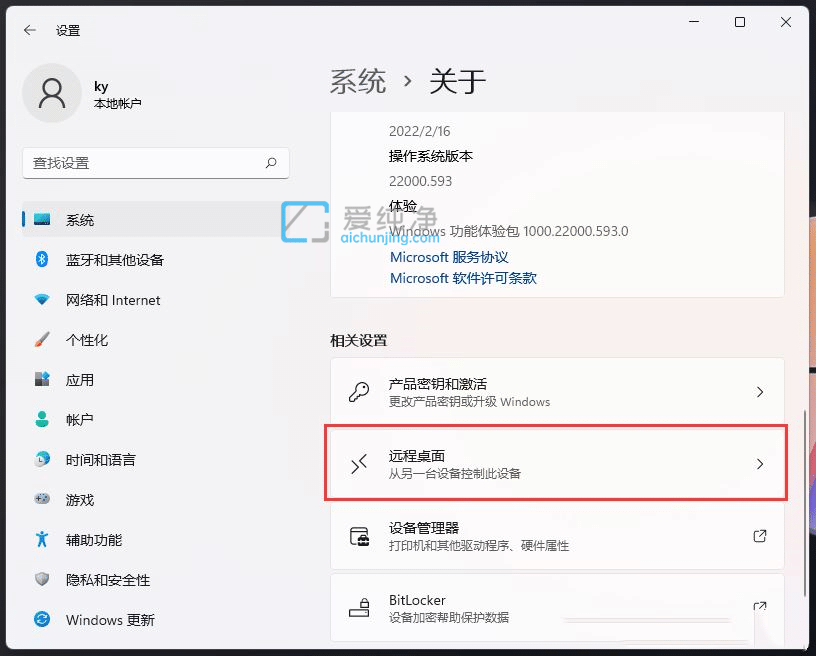Open 网络和 Internet settings
Screen dimensions: 816x656
point(155,300)
